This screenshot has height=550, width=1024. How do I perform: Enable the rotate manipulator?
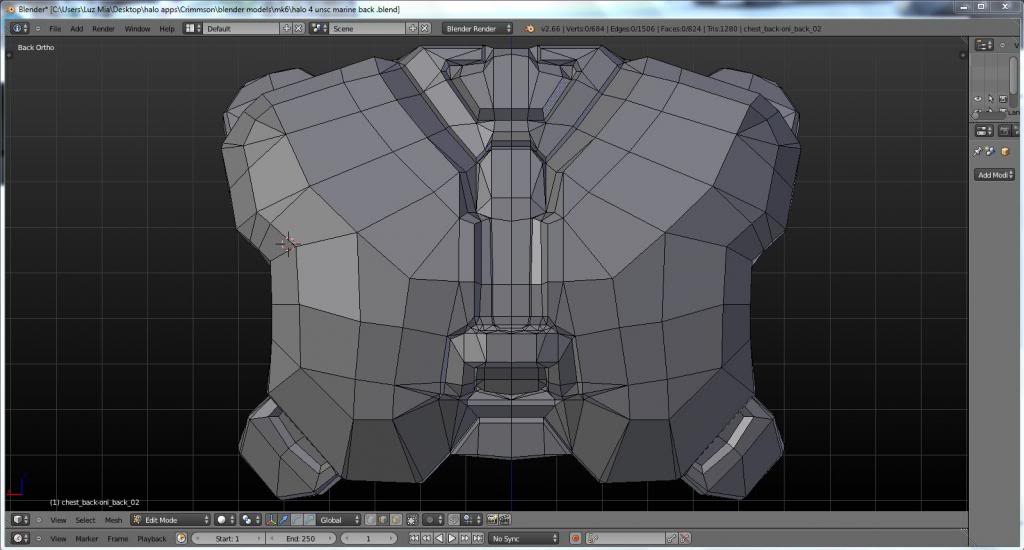point(296,520)
